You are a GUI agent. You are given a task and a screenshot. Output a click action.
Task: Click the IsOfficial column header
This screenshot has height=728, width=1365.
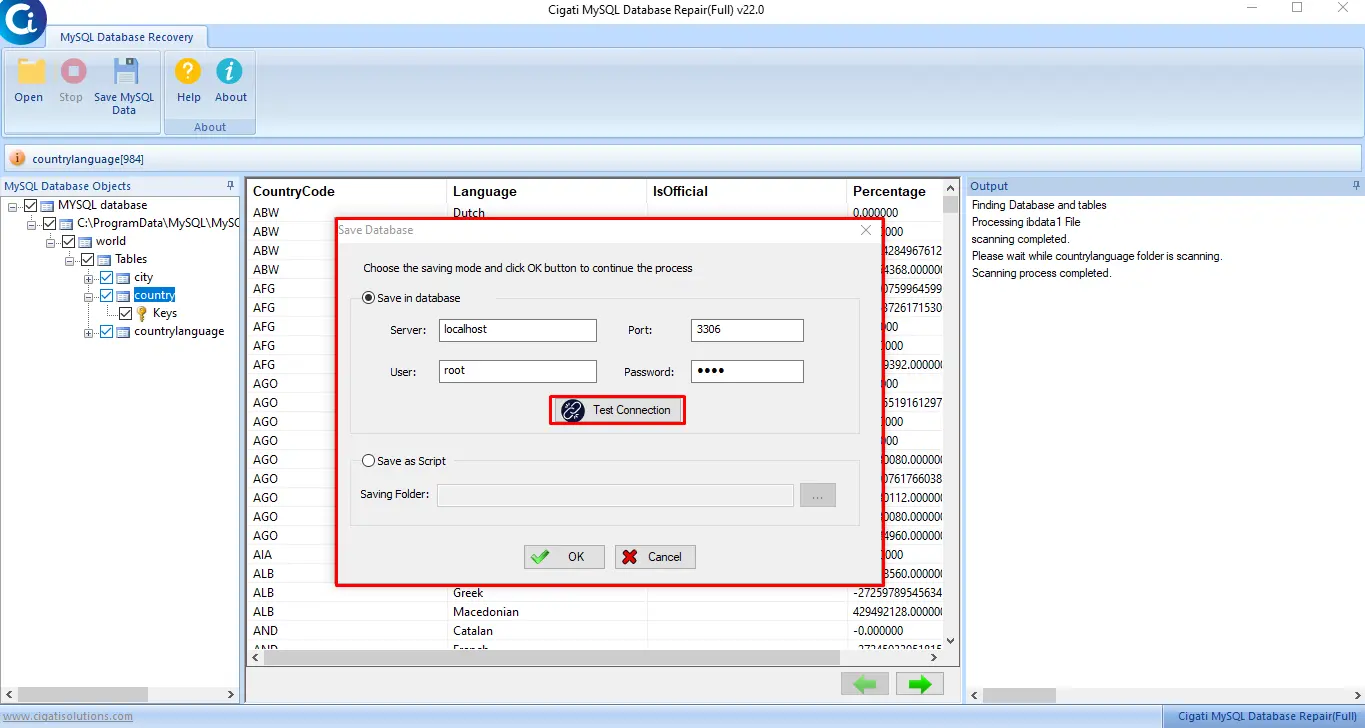747,191
